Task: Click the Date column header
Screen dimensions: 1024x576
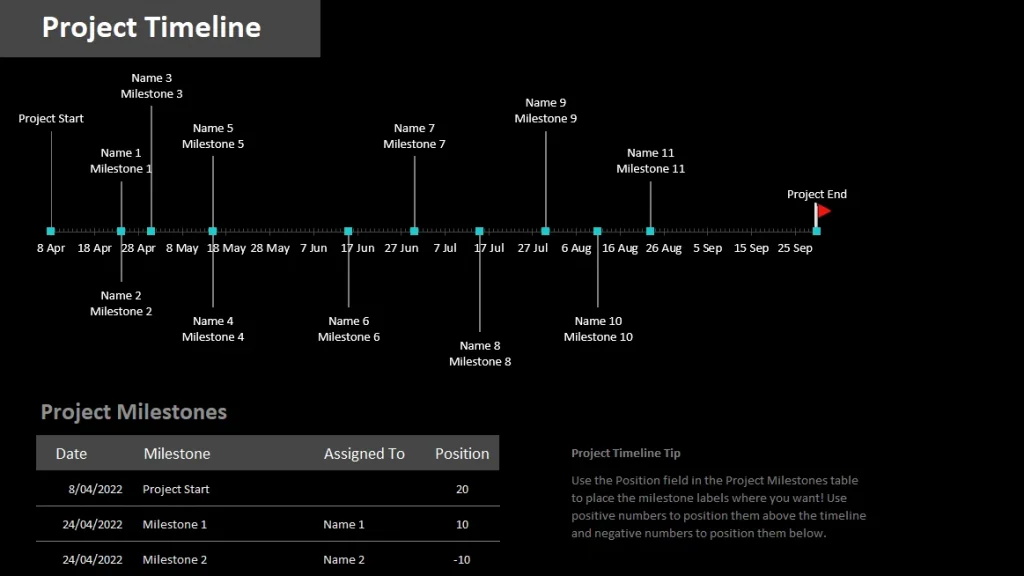Action: point(71,453)
